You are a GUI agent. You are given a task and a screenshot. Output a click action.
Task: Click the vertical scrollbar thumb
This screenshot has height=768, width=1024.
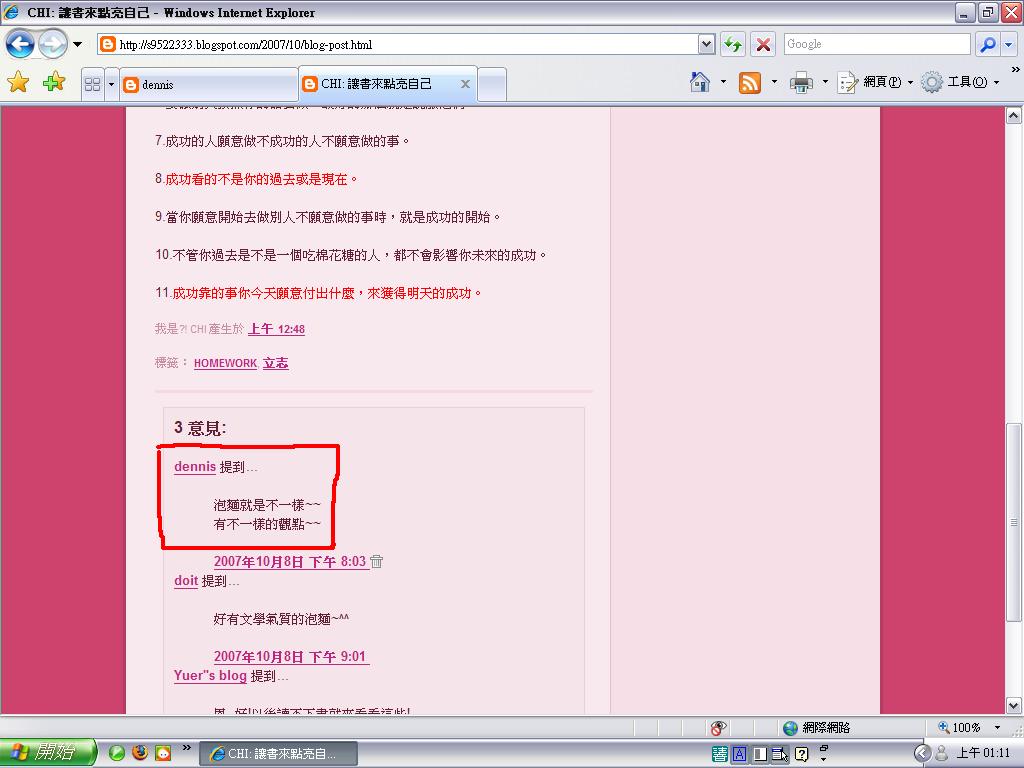click(x=1014, y=522)
